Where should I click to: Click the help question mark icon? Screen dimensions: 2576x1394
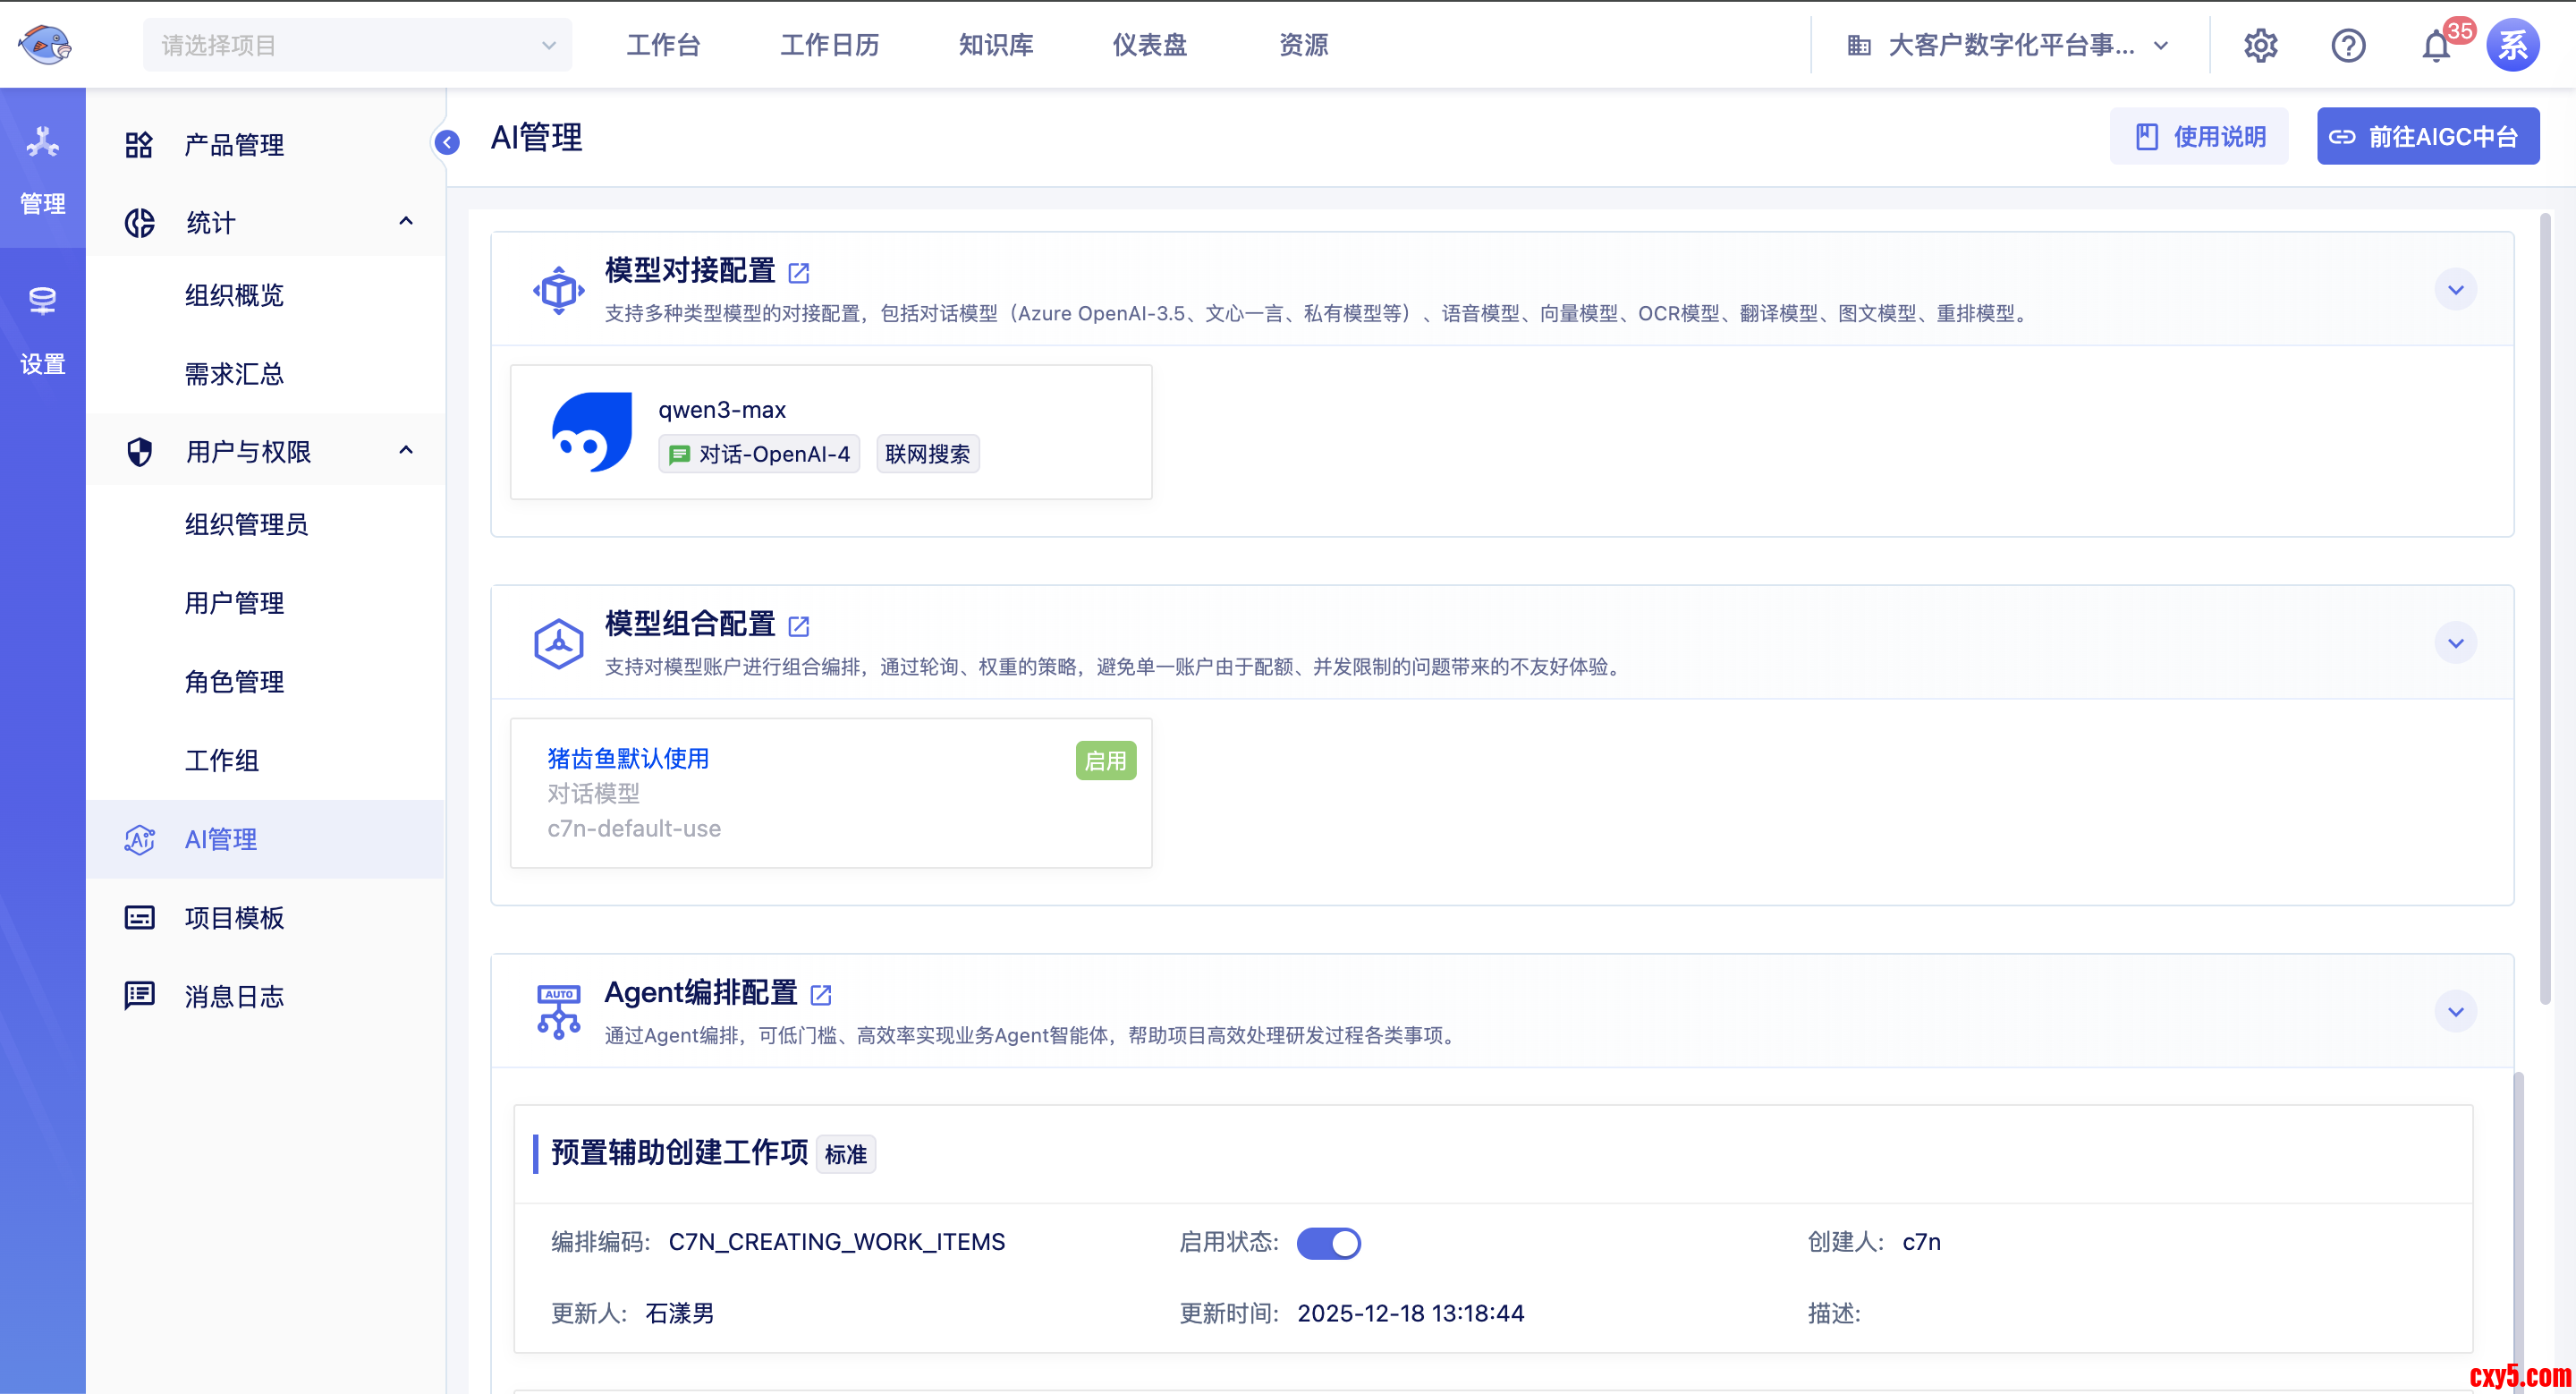(2348, 45)
